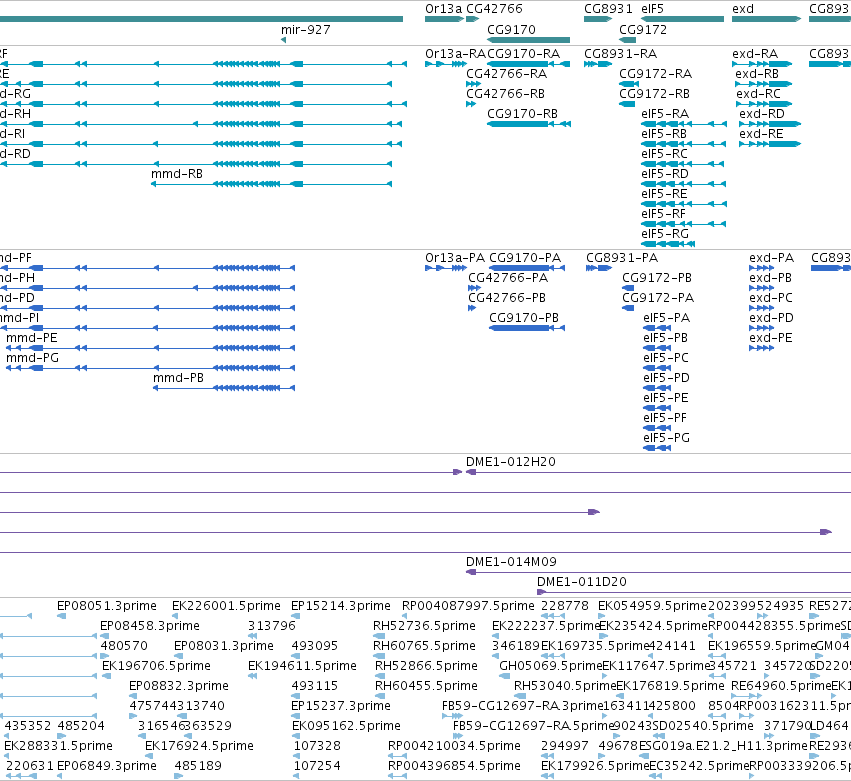This screenshot has height=781, width=851.
Task: Click the RH60765.5prime EST label
Action: 424,646
